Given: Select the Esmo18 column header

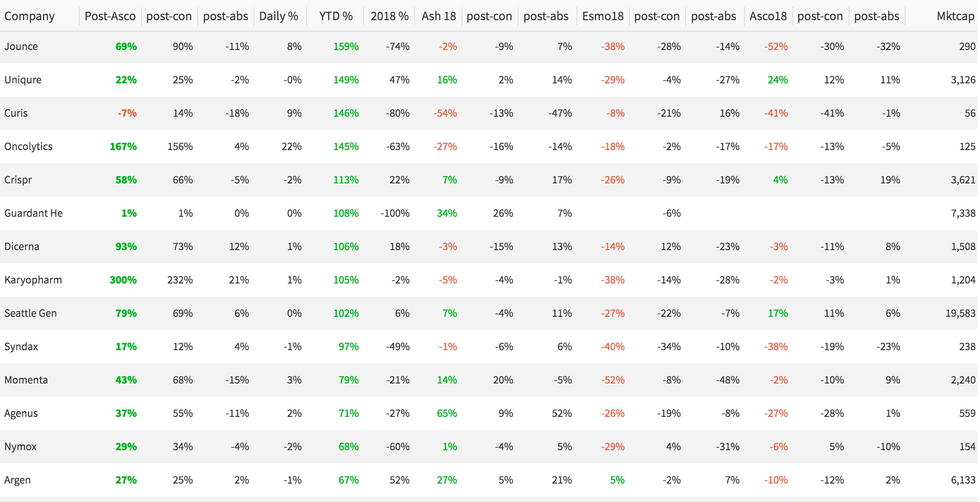Looking at the screenshot, I should [x=603, y=16].
